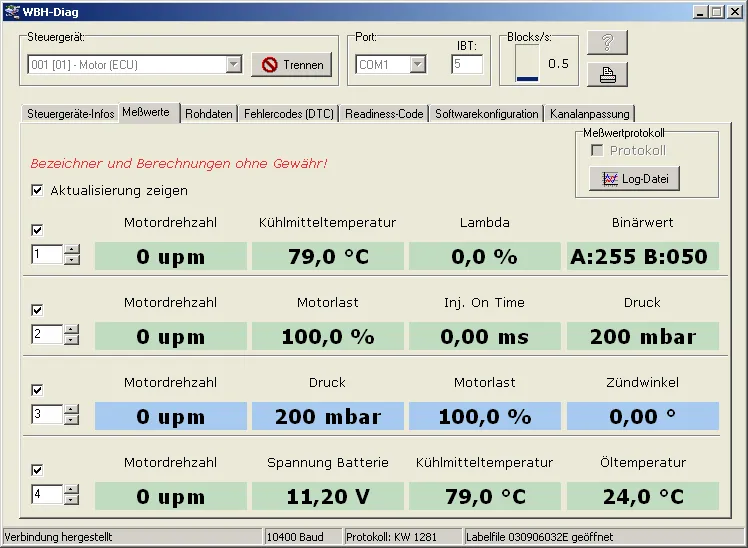
Task: Click group number field showing 3
Action: [x=47, y=414]
